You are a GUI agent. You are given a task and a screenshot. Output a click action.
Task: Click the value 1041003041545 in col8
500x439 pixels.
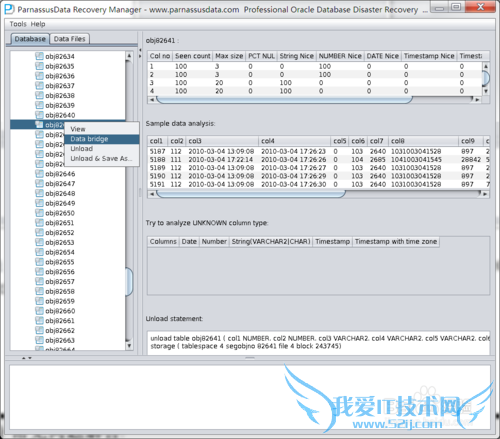pos(416,160)
